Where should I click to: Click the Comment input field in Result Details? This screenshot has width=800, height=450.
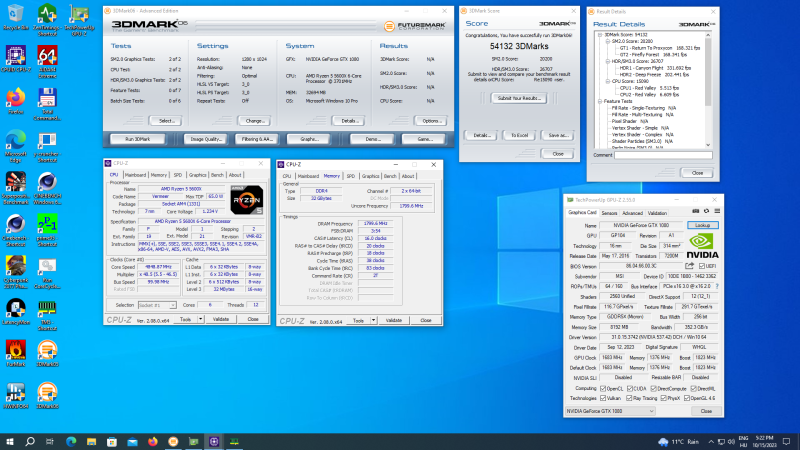pyautogui.click(x=663, y=155)
